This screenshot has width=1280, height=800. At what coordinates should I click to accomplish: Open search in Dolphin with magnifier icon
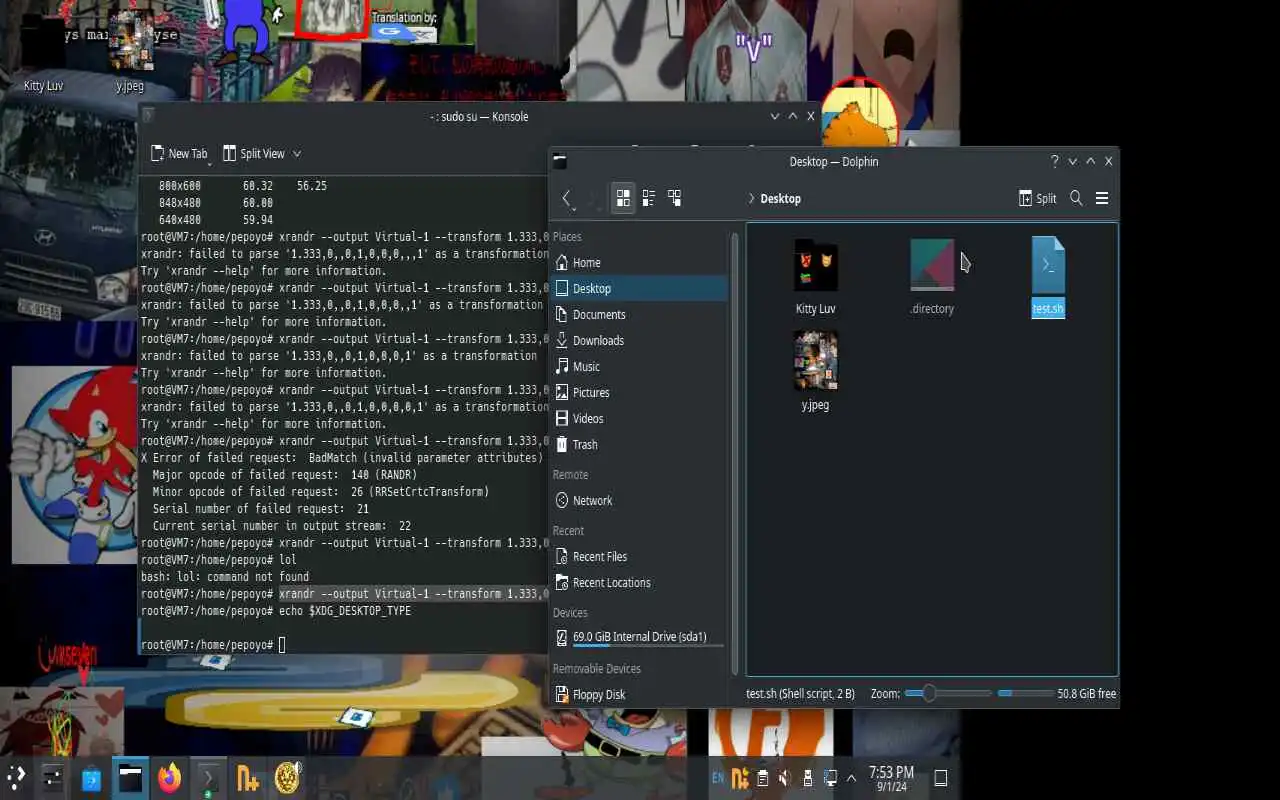click(x=1076, y=198)
